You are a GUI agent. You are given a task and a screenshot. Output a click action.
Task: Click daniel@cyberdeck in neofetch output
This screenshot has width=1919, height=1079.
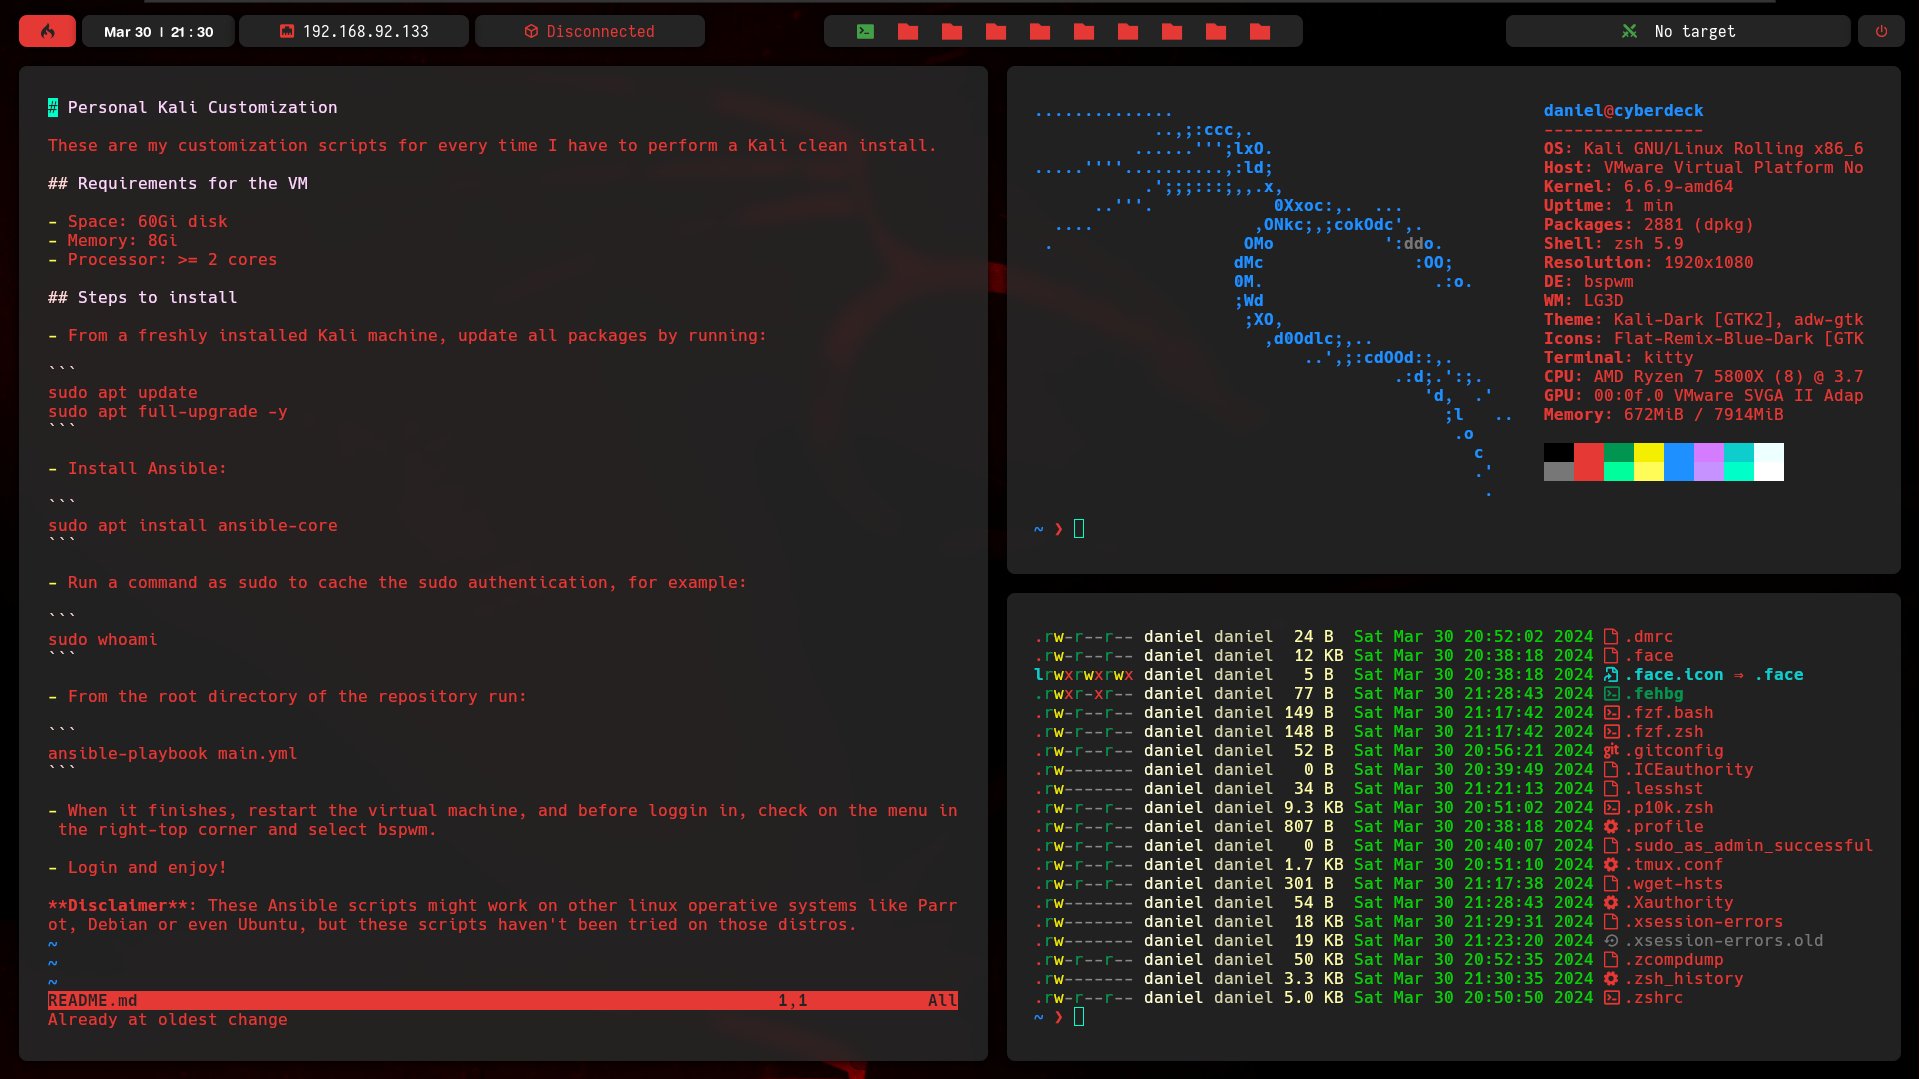click(x=1624, y=110)
